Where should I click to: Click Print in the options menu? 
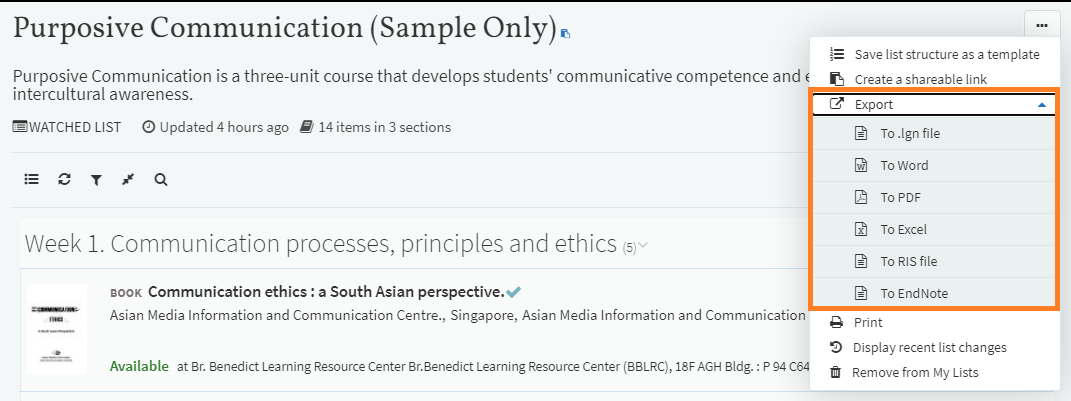[x=868, y=323]
